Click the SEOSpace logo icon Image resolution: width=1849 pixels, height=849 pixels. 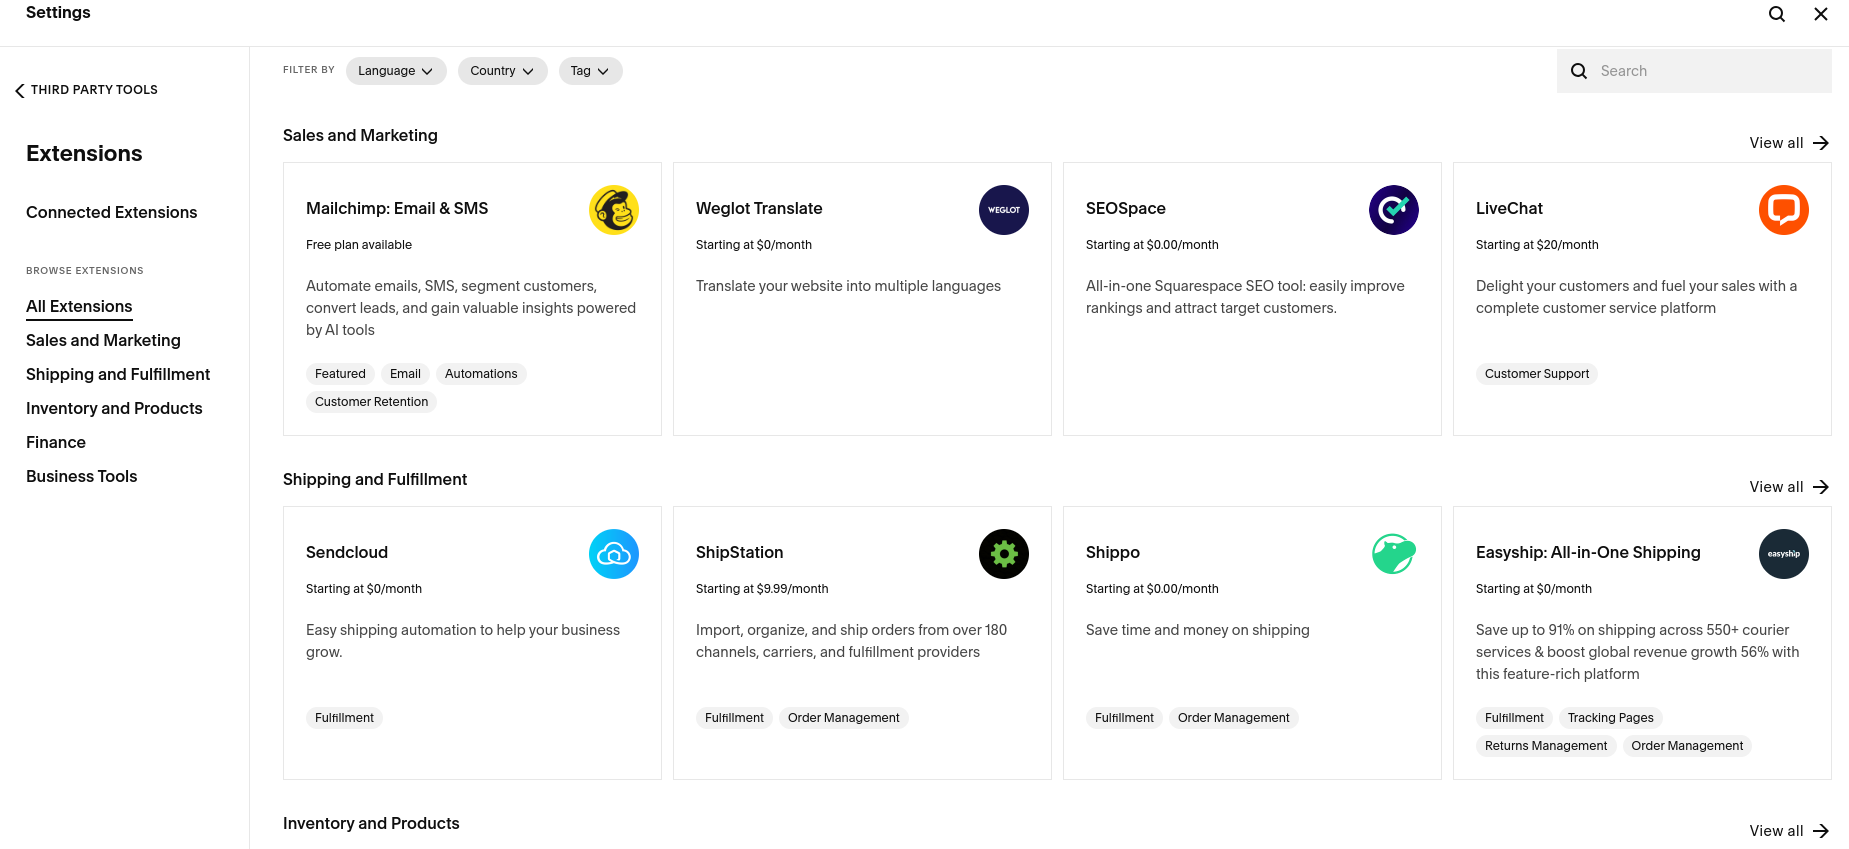click(x=1394, y=210)
